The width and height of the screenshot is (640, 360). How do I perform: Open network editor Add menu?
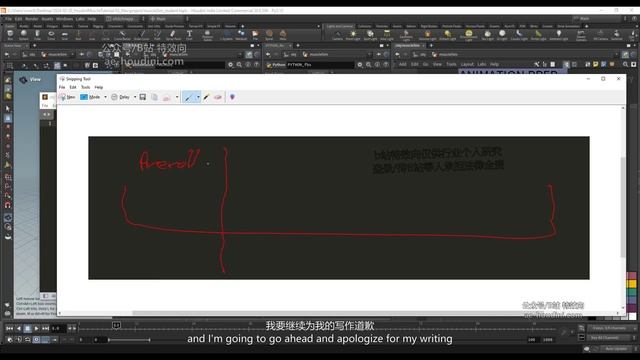(402, 64)
